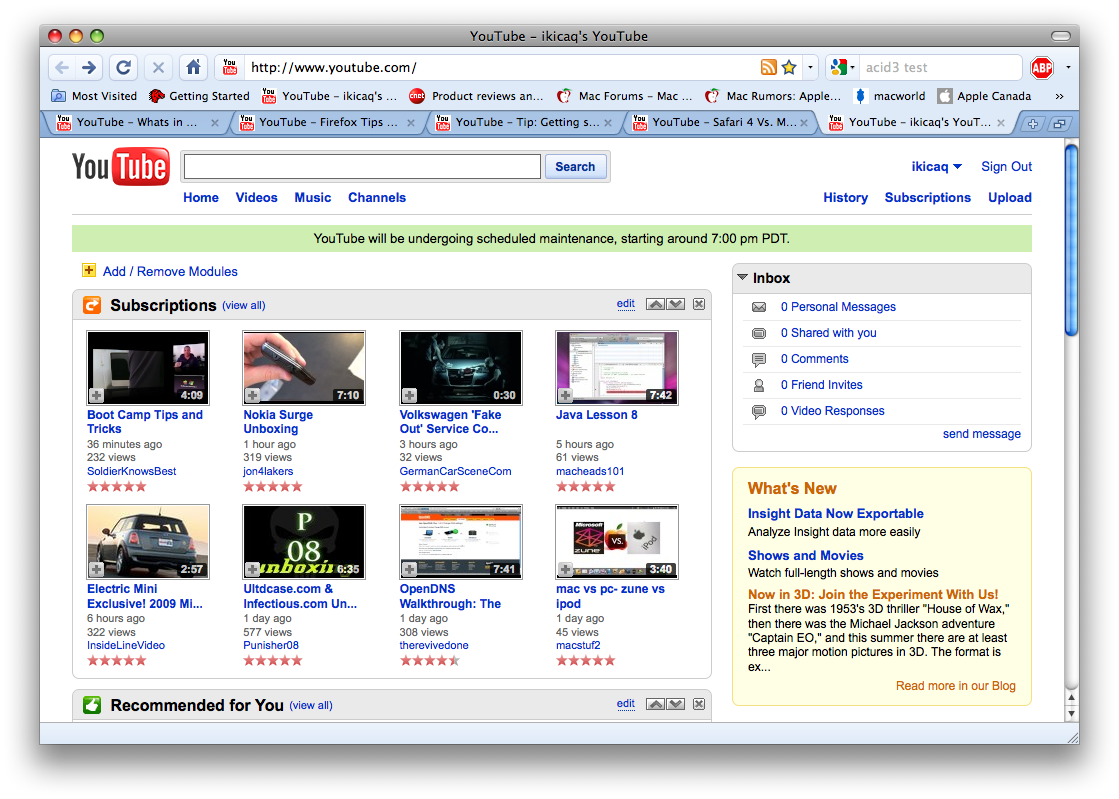Click edit link on Subscriptions module

[x=626, y=304]
